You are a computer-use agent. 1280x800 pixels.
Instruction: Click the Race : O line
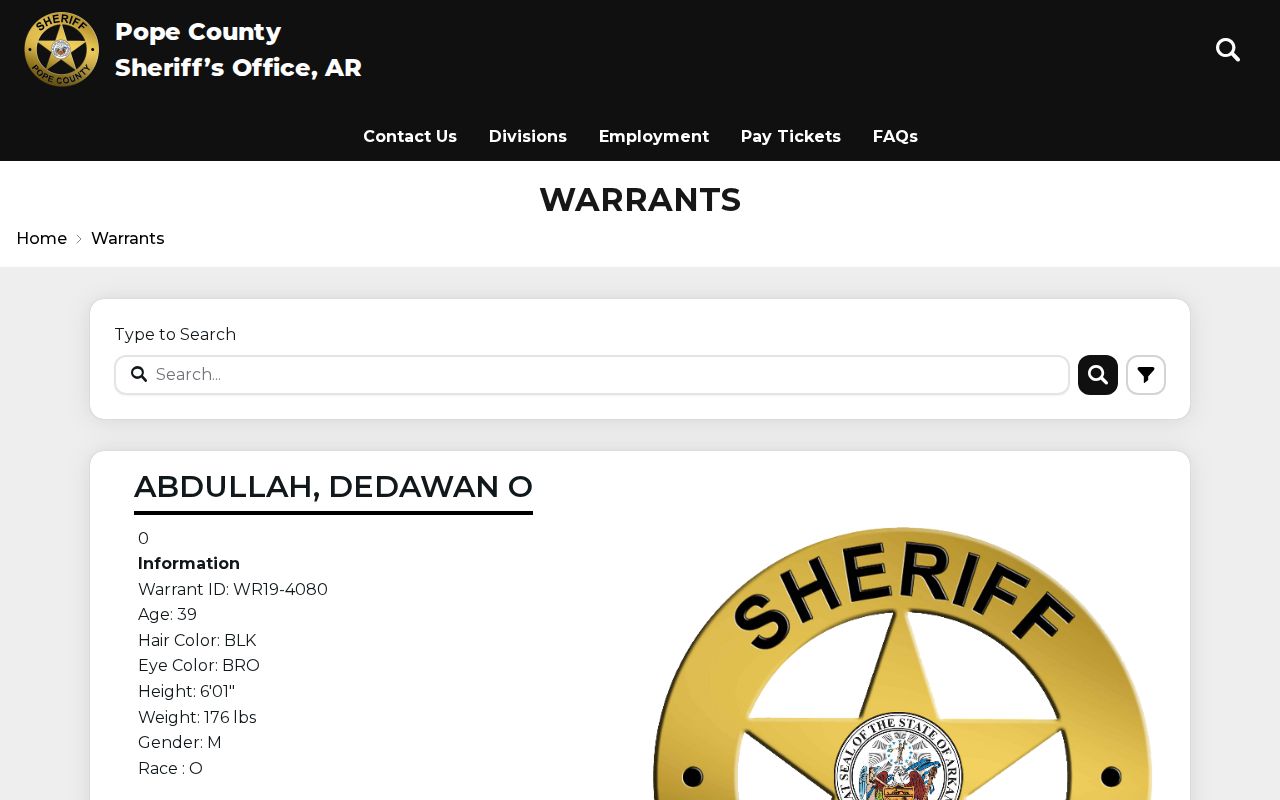(x=170, y=768)
